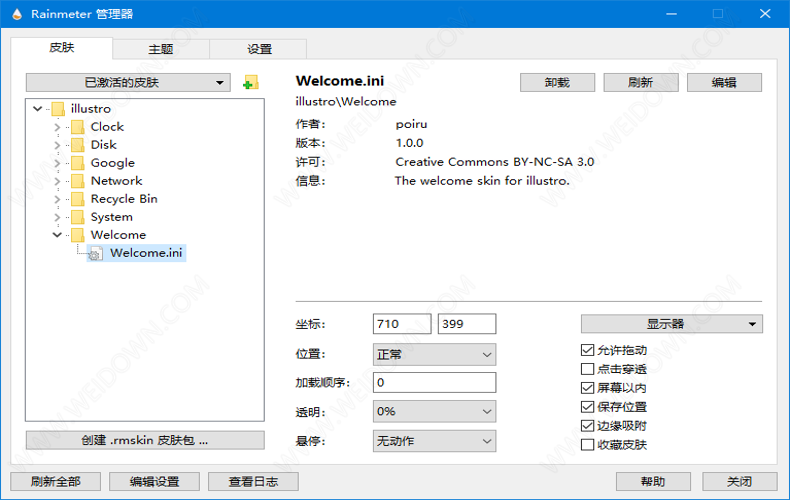This screenshot has width=790, height=500.
Task: Click the 刷新全部 button
Action: pyautogui.click(x=55, y=482)
